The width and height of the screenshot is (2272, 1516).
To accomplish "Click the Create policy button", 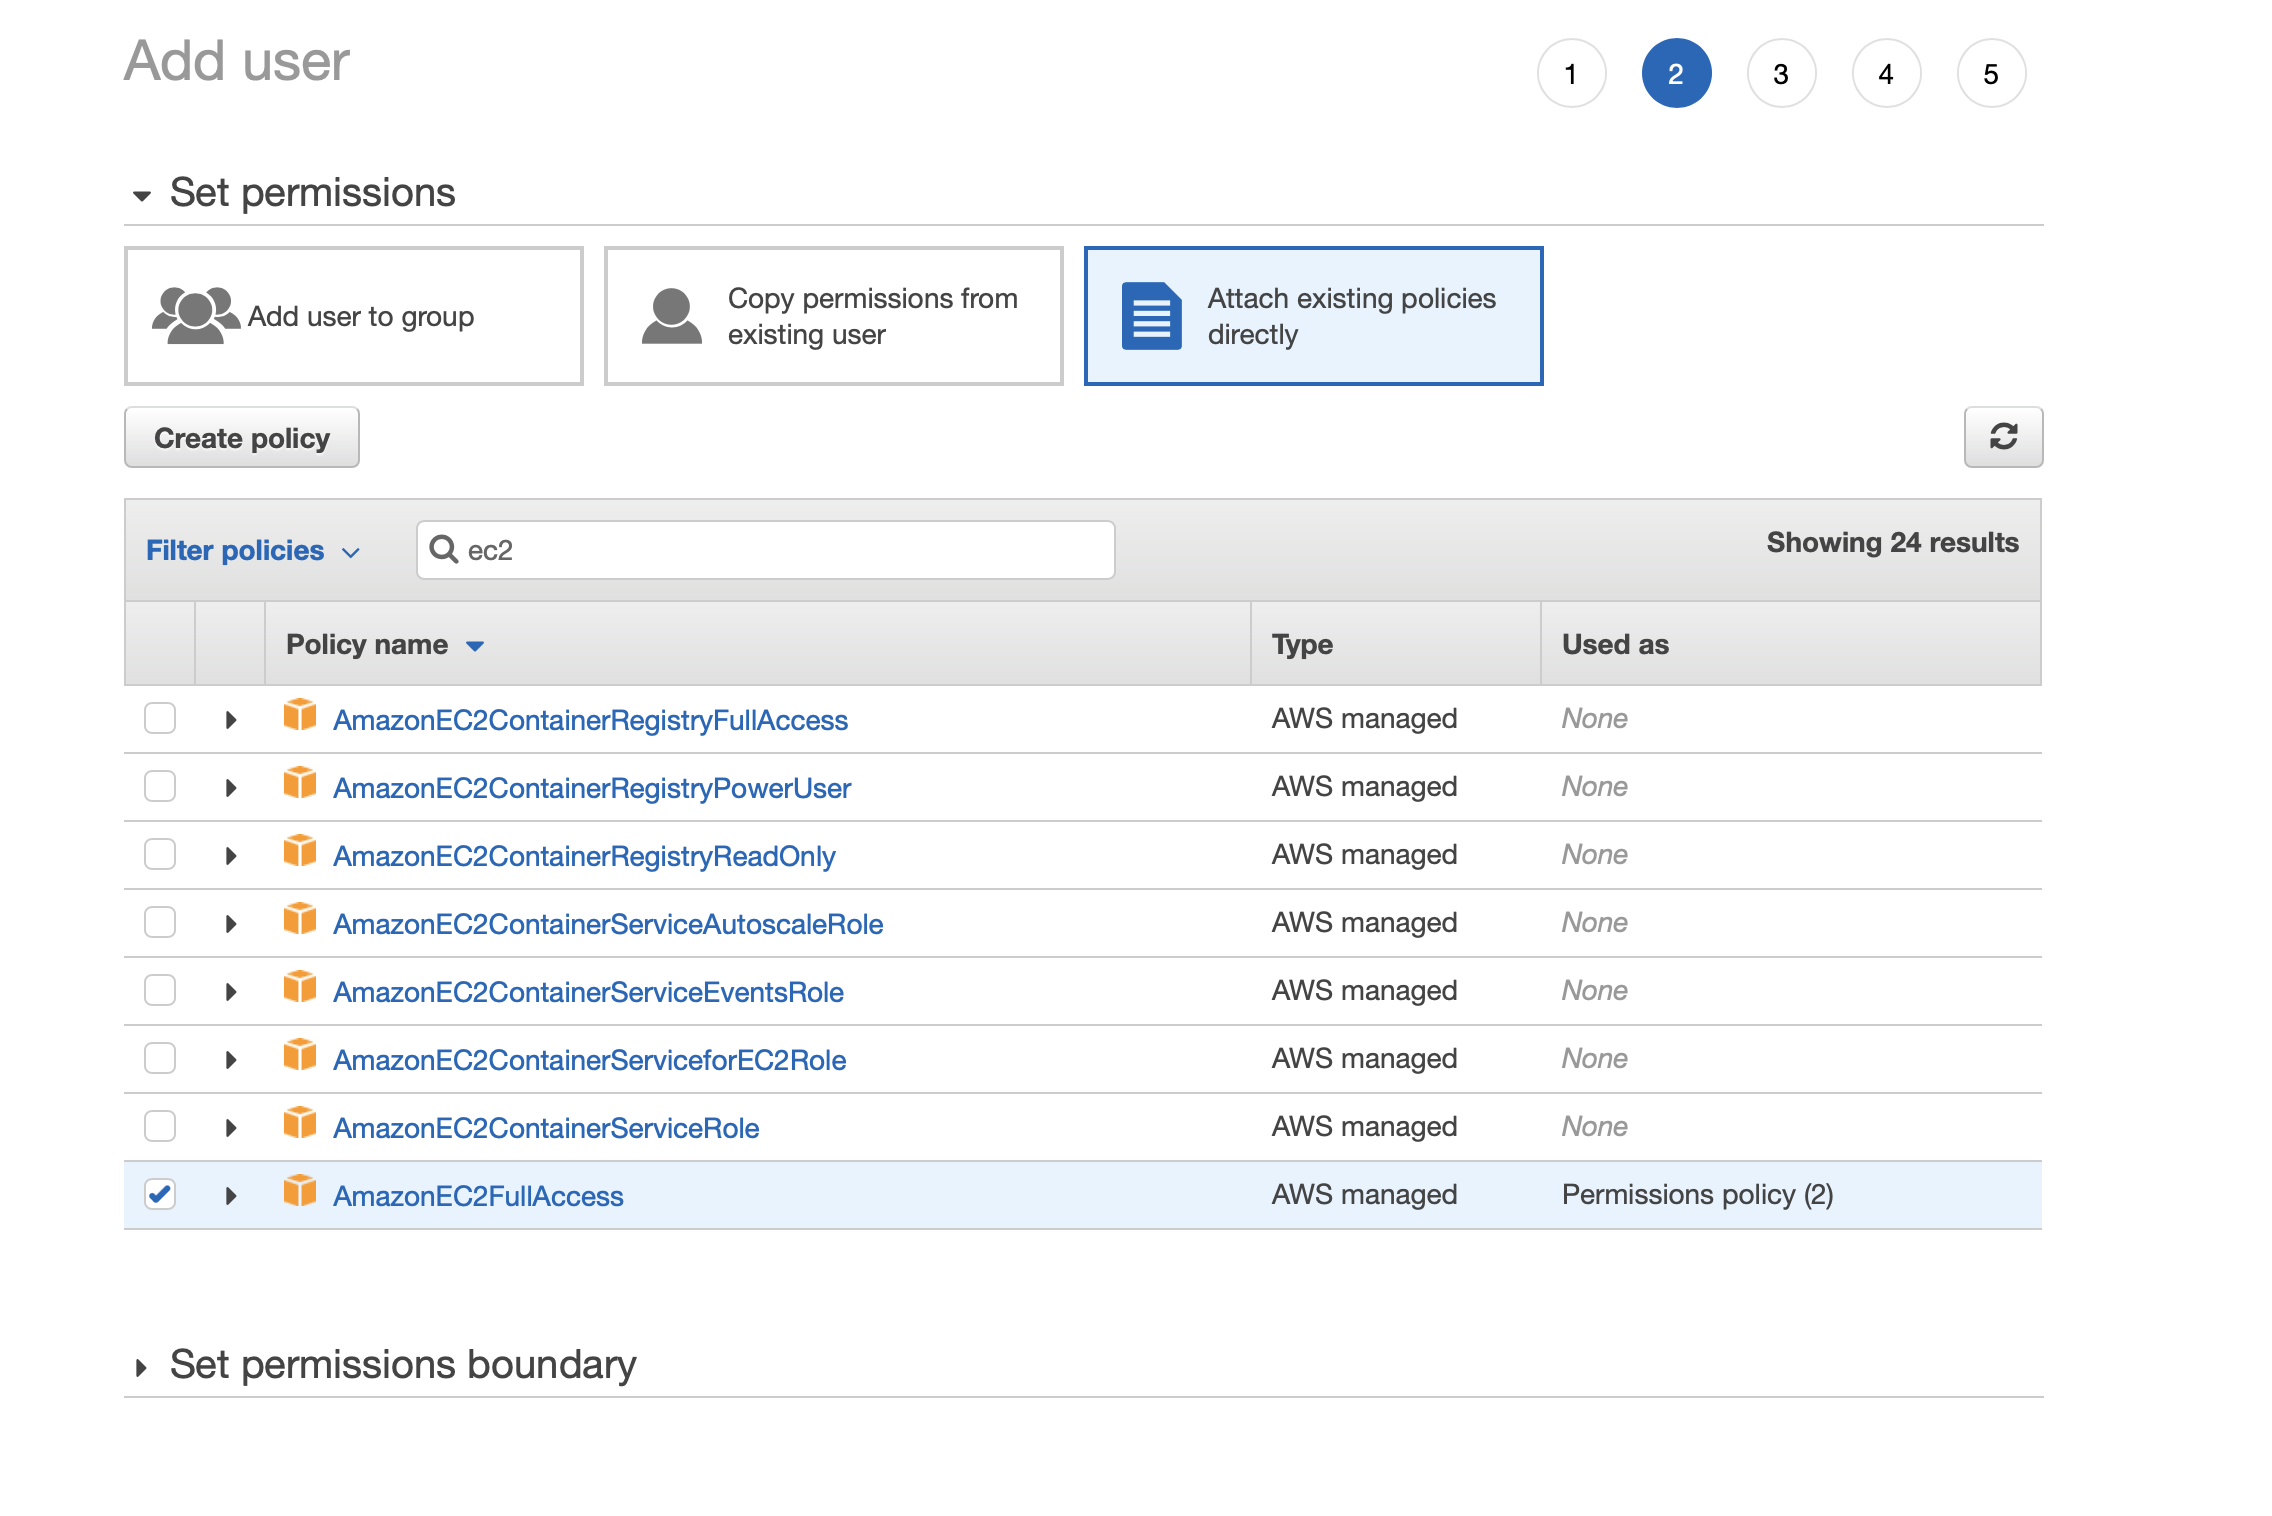I will click(x=242, y=438).
